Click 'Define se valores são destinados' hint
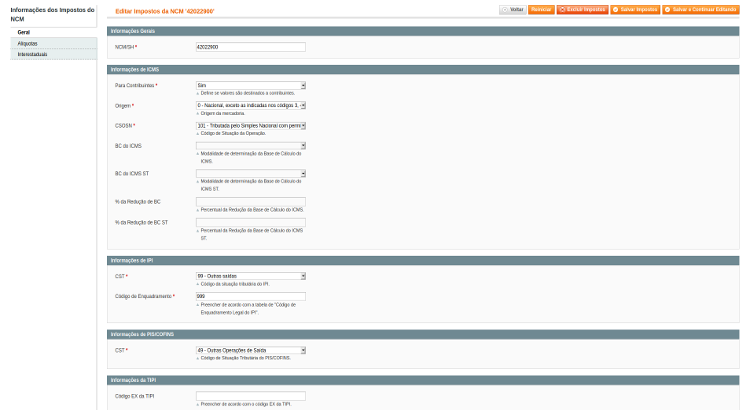 tap(248, 93)
